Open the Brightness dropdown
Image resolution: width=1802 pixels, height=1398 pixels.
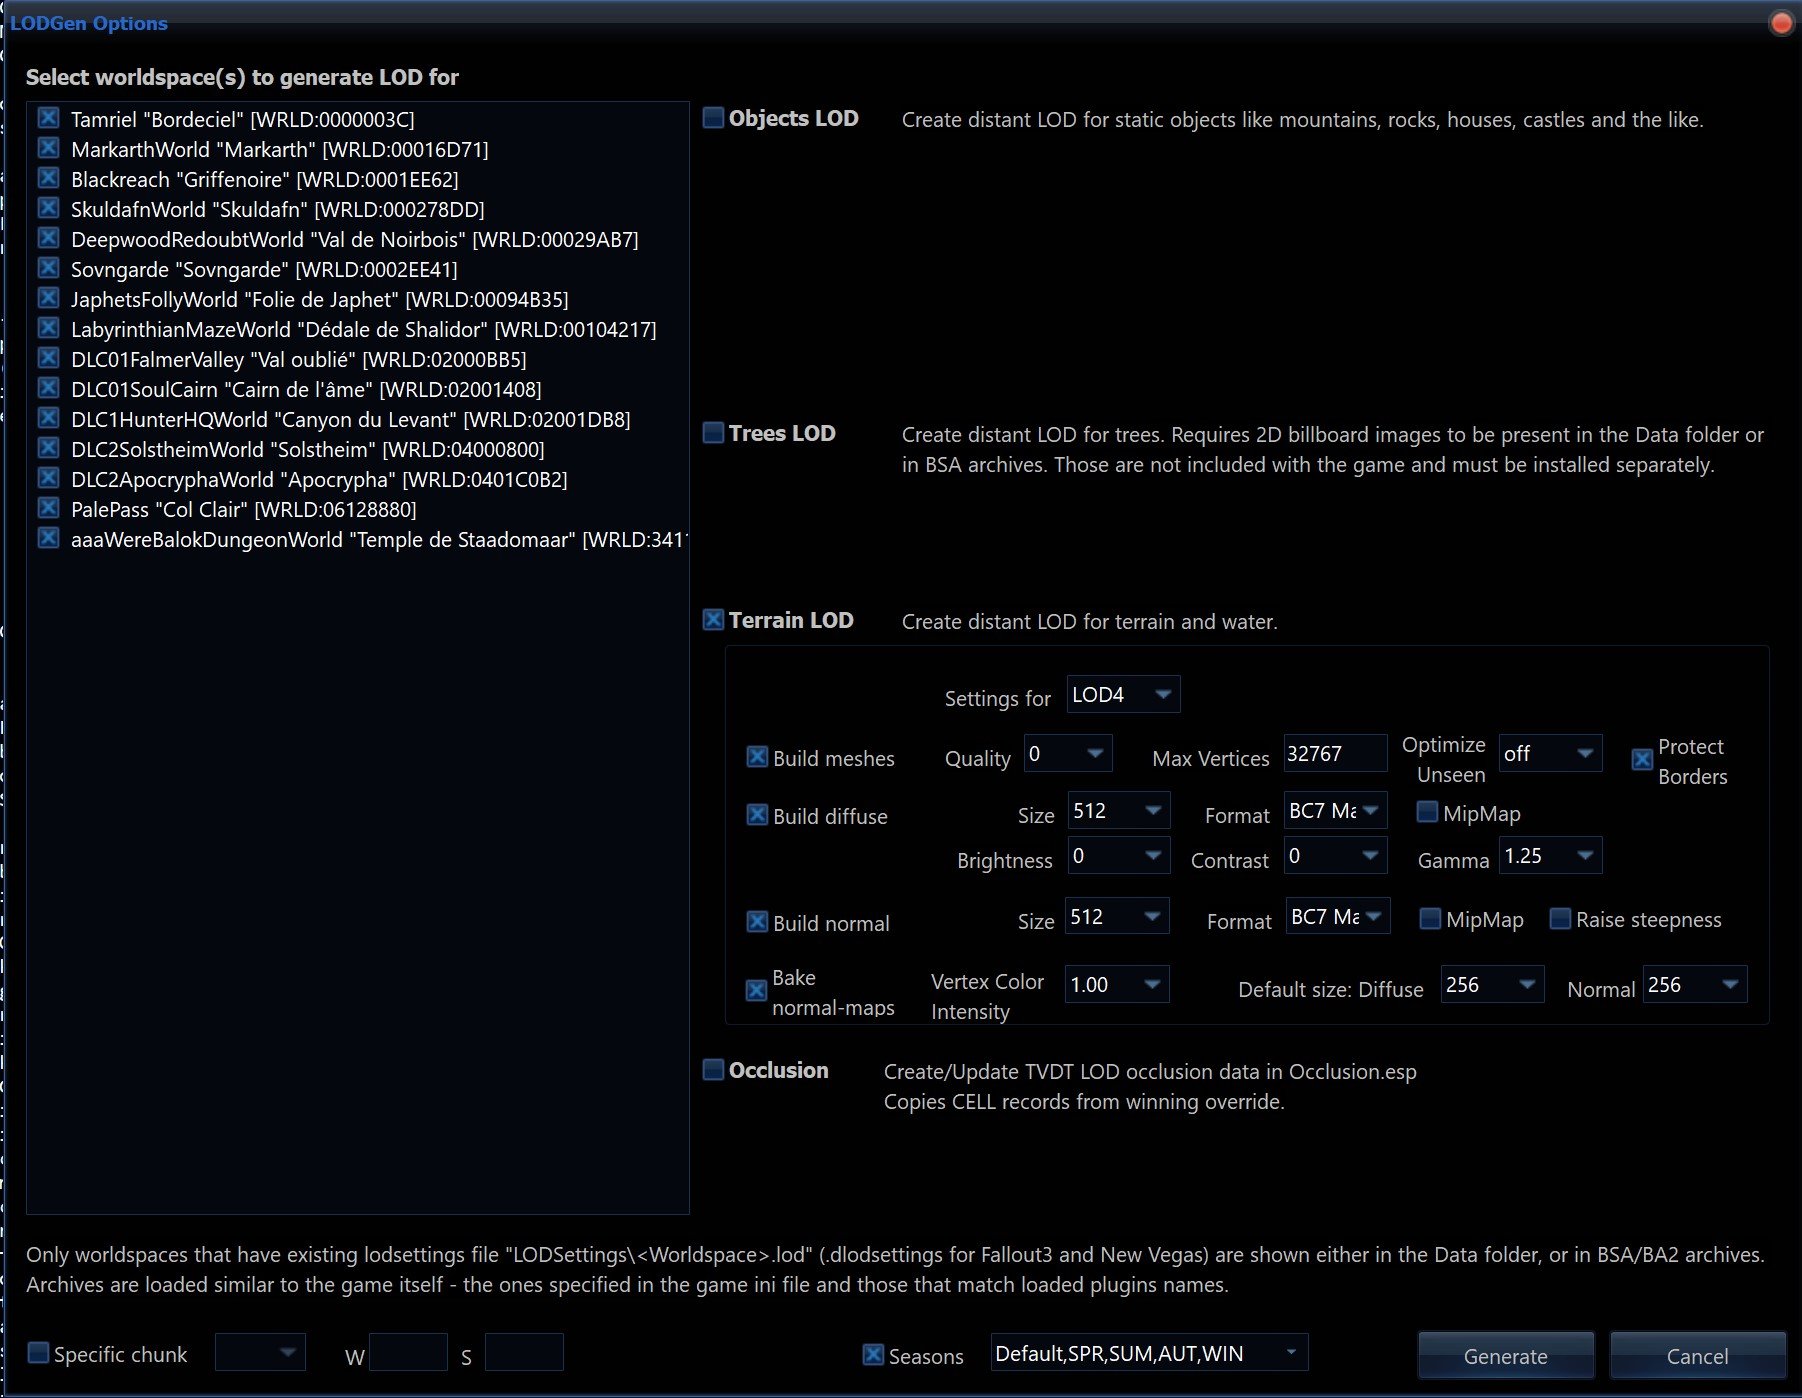point(1119,855)
